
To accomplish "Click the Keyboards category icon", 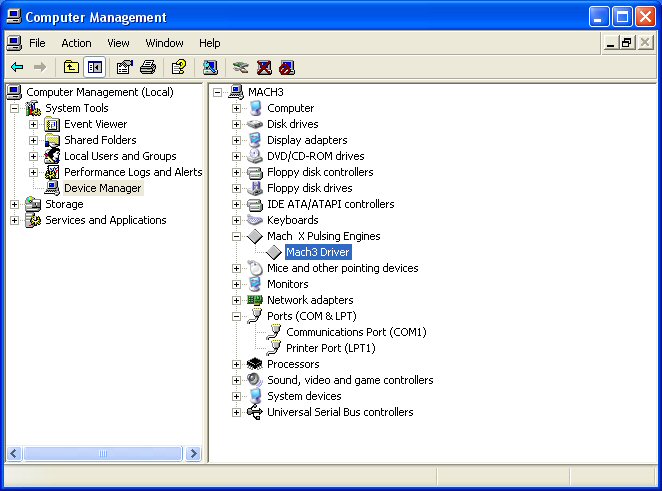I will [255, 220].
